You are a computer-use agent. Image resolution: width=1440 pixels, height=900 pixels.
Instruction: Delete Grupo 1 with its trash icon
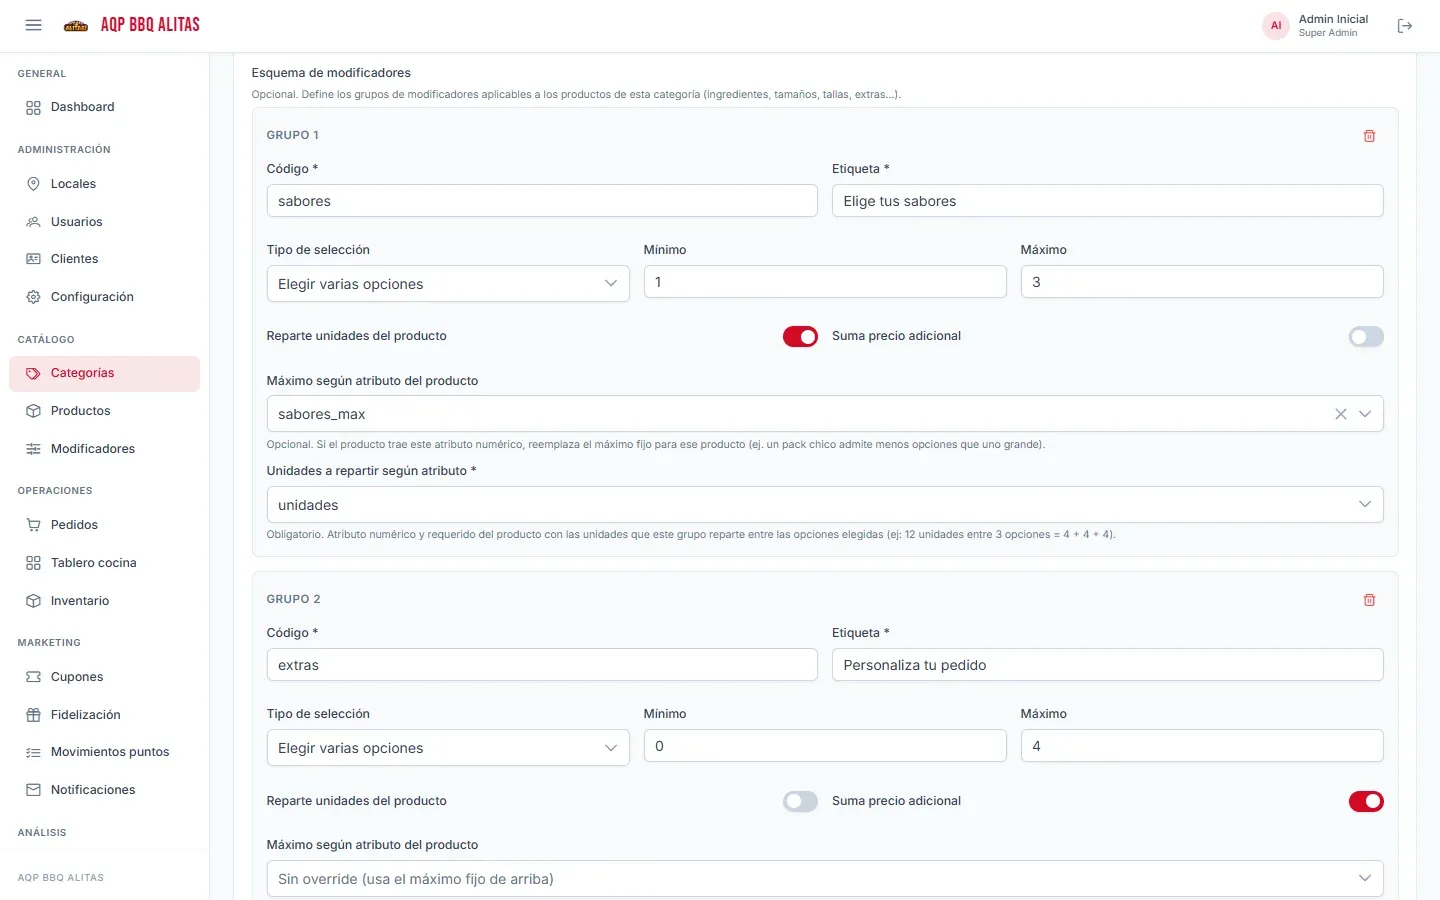pyautogui.click(x=1369, y=136)
